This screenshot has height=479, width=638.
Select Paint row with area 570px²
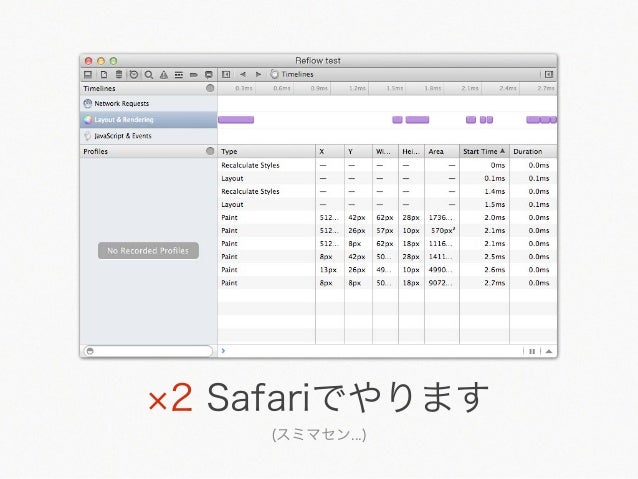pos(387,230)
